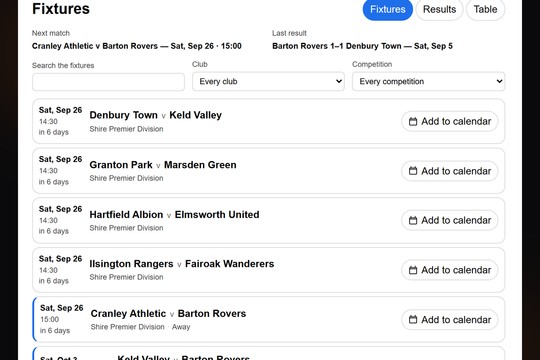Switch to the Fixtures tab

pyautogui.click(x=387, y=9)
